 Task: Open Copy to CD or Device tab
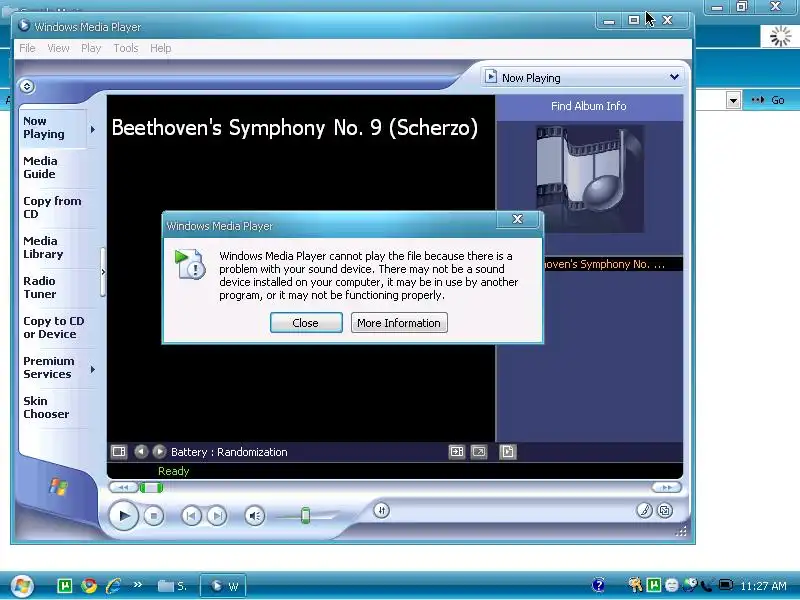click(53, 328)
